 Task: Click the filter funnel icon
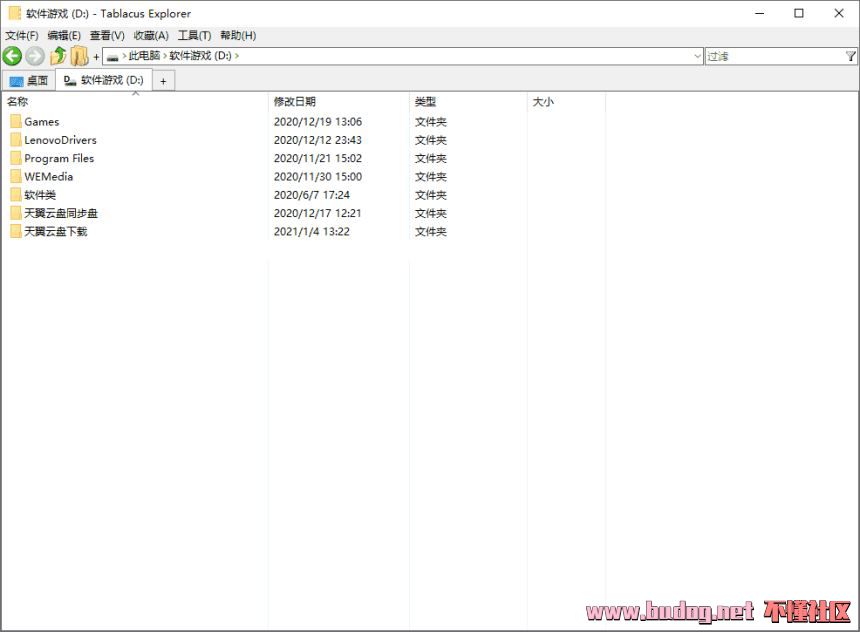tap(851, 56)
